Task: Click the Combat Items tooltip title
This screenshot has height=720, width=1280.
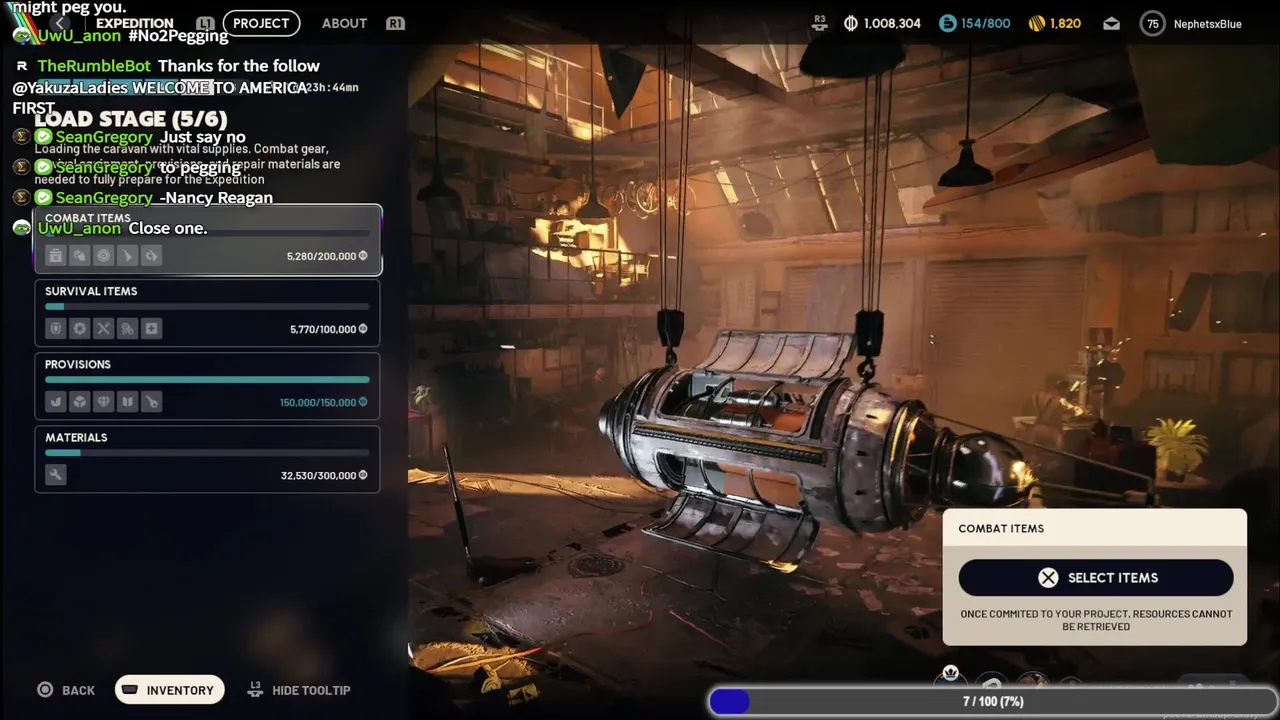Action: (x=1001, y=528)
